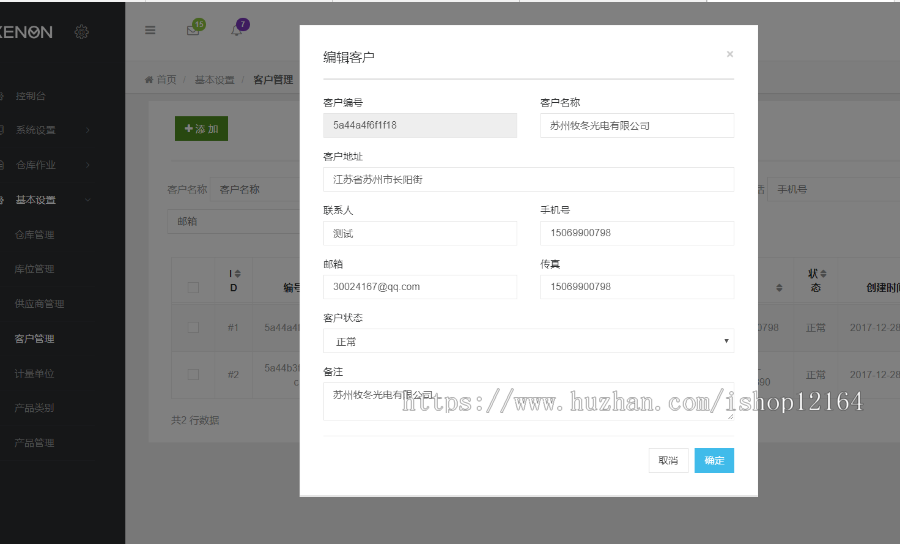The height and width of the screenshot is (544, 900).
Task: Open 仓库管理 in the sidebar
Action: [x=34, y=235]
